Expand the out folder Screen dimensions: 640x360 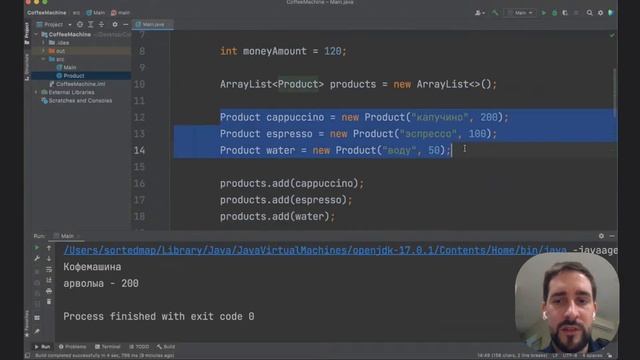pyautogui.click(x=44, y=51)
